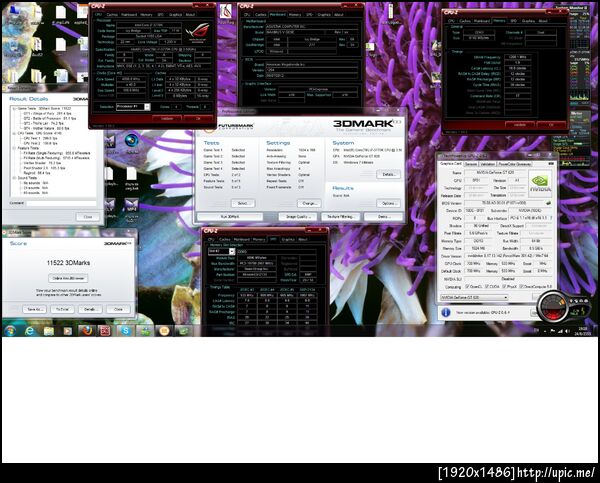Click Close in the Result Details window
Image resolution: width=600 pixels, height=483 pixels.
(x=88, y=217)
